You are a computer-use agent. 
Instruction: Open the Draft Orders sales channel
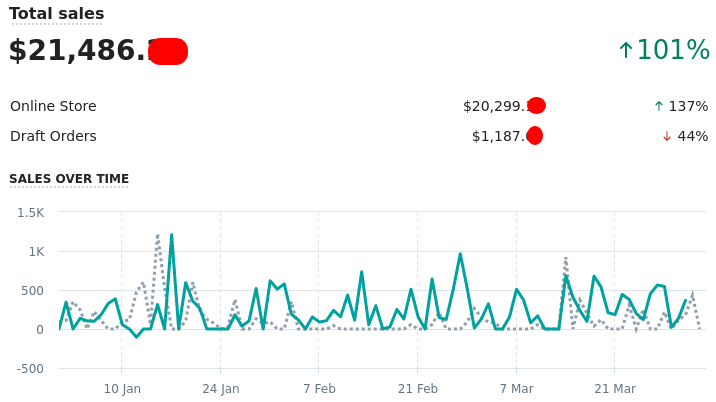[53, 137]
